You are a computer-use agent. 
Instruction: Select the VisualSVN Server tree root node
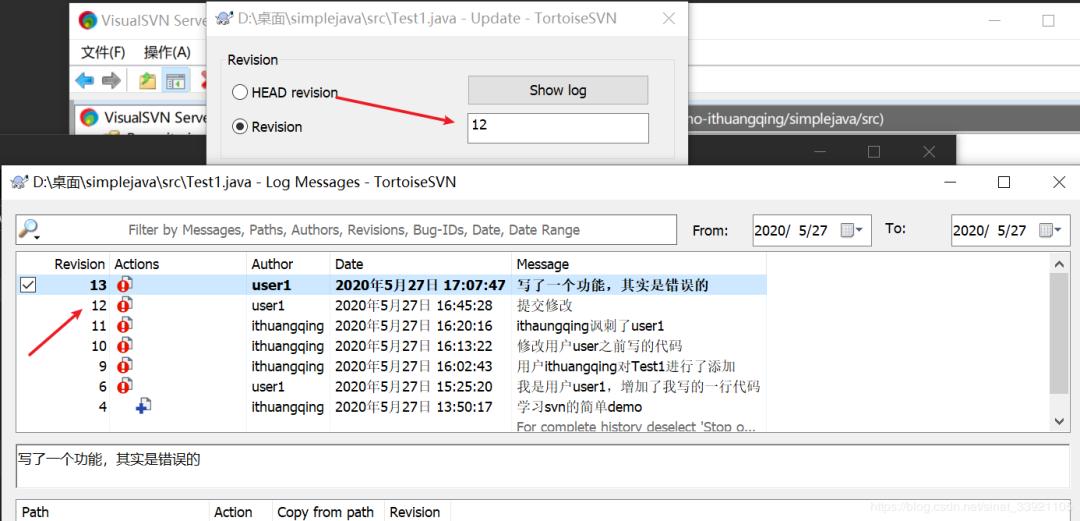155,118
